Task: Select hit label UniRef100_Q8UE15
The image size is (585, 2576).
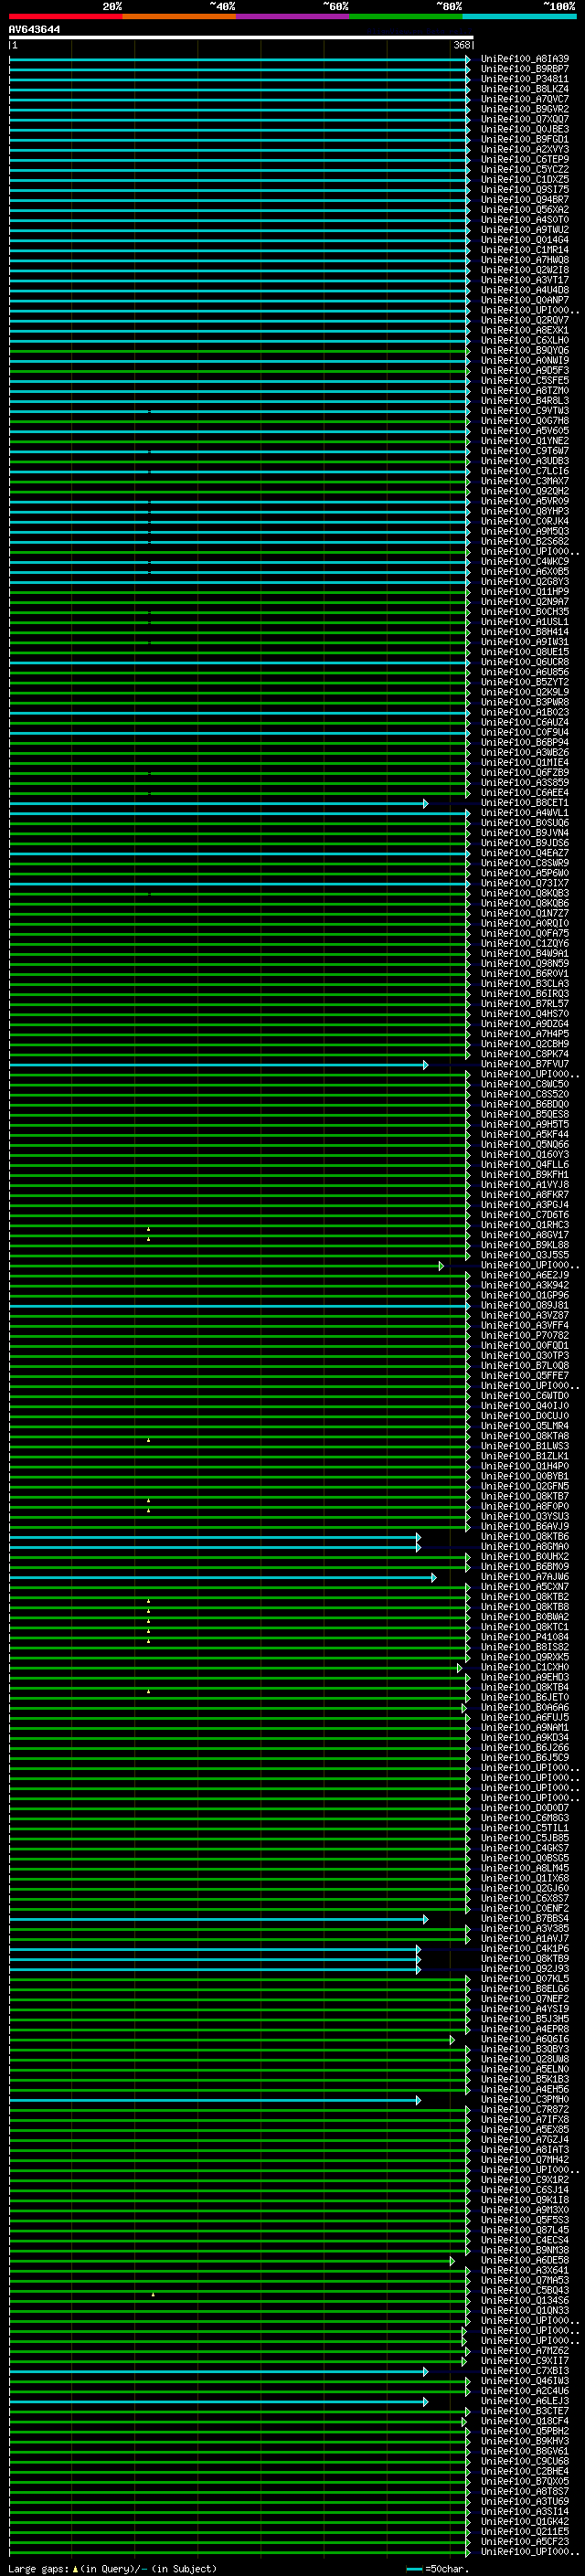Action: 525,652
